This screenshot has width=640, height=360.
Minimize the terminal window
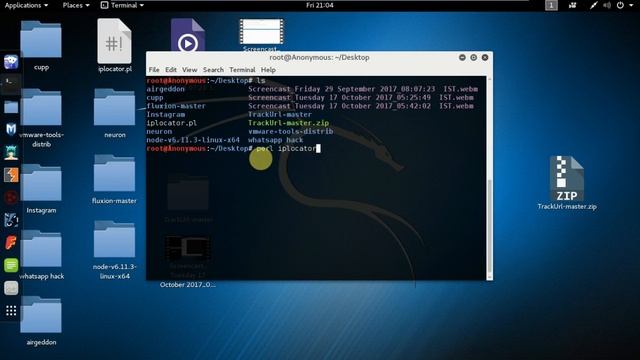(x=462, y=58)
